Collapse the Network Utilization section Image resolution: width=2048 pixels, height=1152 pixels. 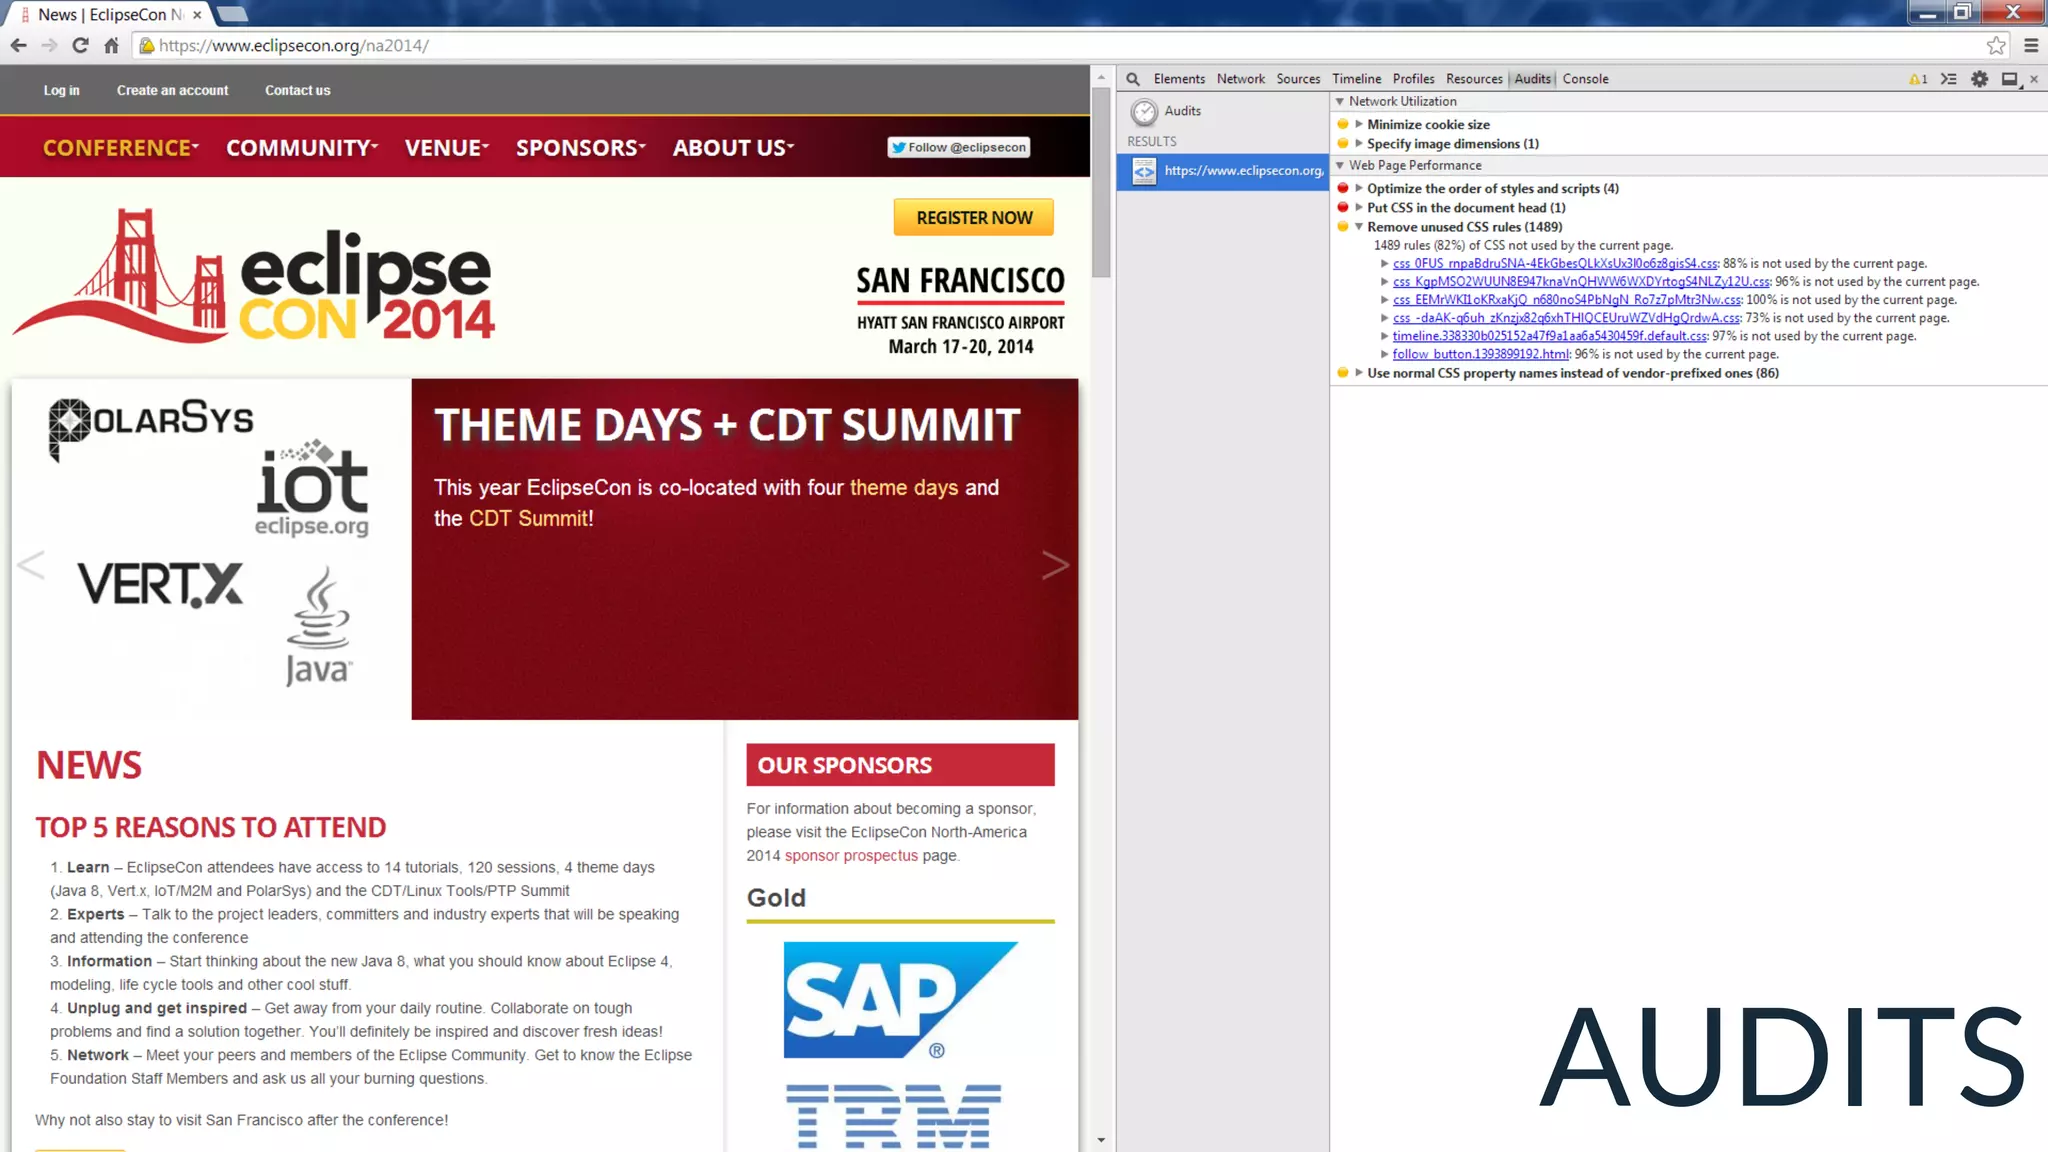(1340, 101)
